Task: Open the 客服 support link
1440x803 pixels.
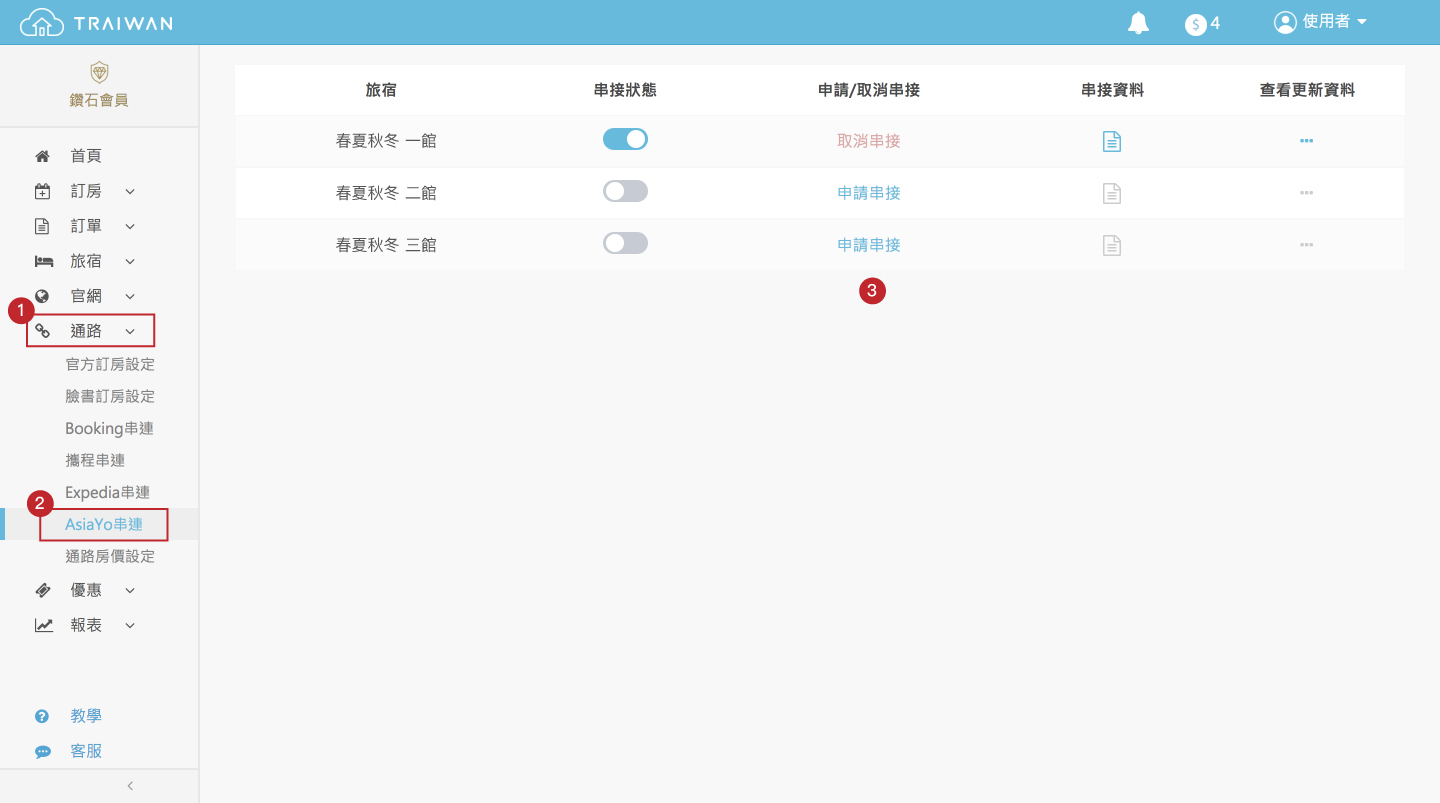Action: (86, 751)
